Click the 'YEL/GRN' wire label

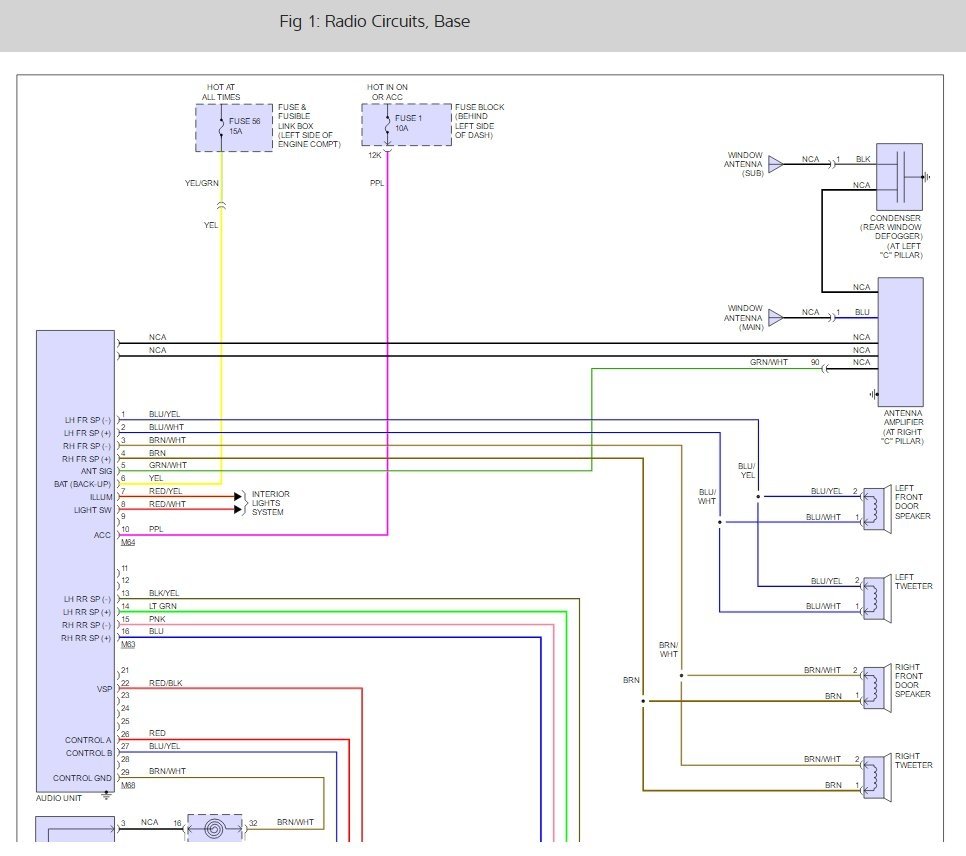pyautogui.click(x=201, y=183)
